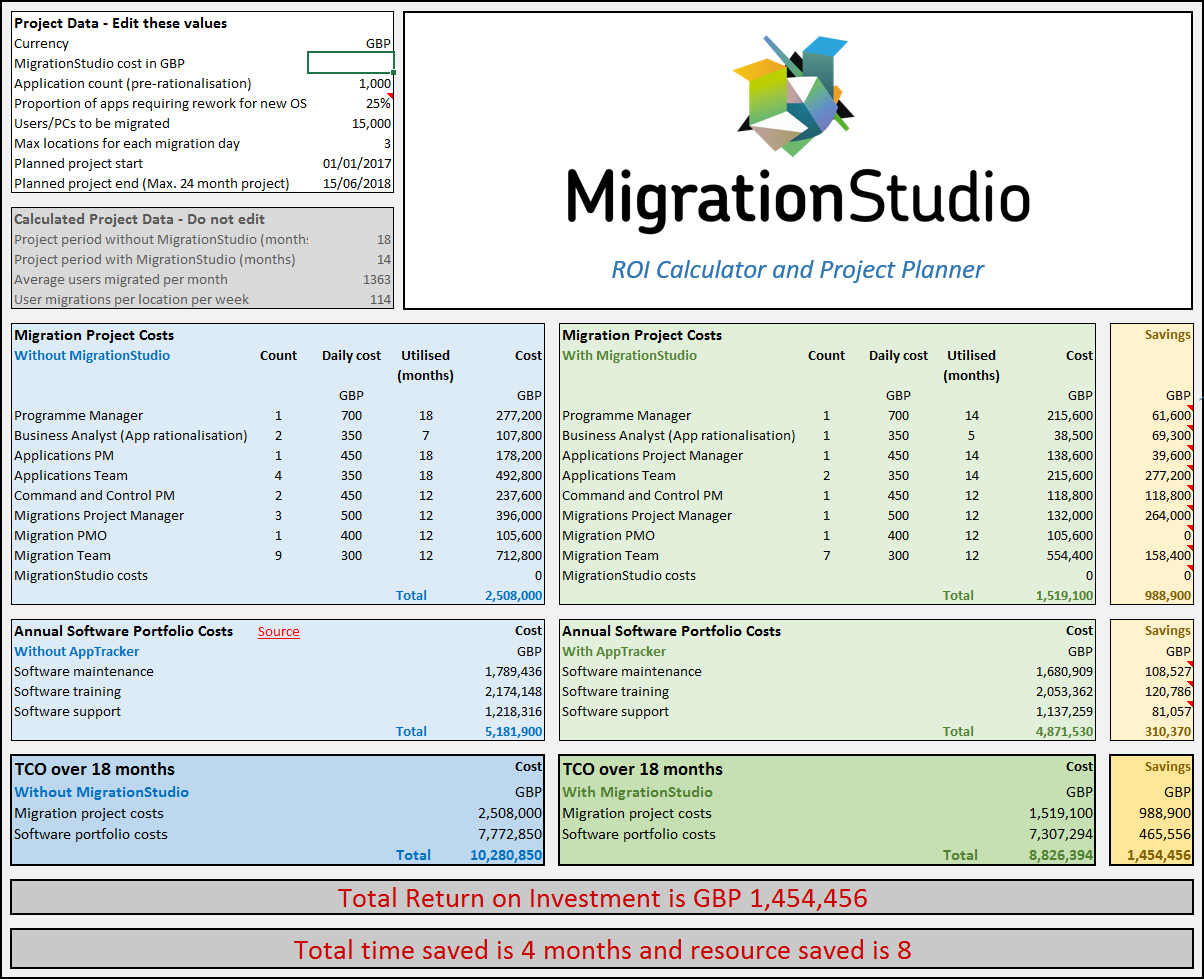The width and height of the screenshot is (1204, 979).
Task: Select TCO total 8,826,394 with MigrationStudio
Action: [x=1061, y=856]
